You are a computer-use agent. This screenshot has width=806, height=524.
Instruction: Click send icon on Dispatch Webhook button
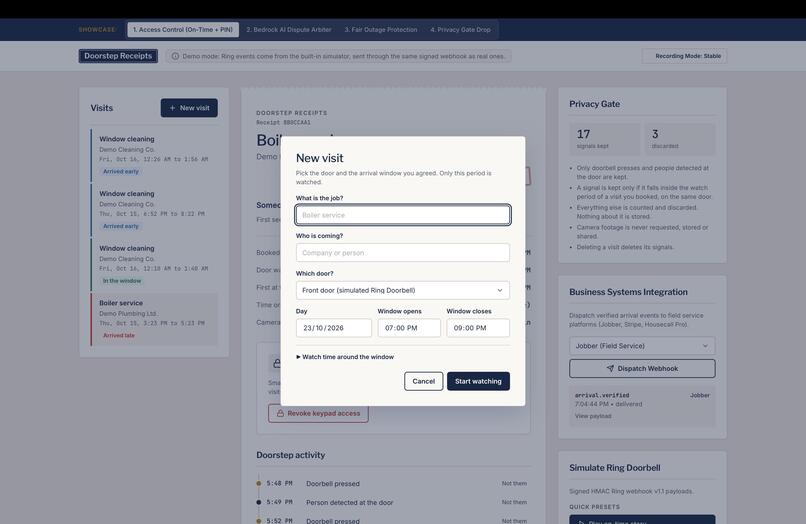coord(610,368)
